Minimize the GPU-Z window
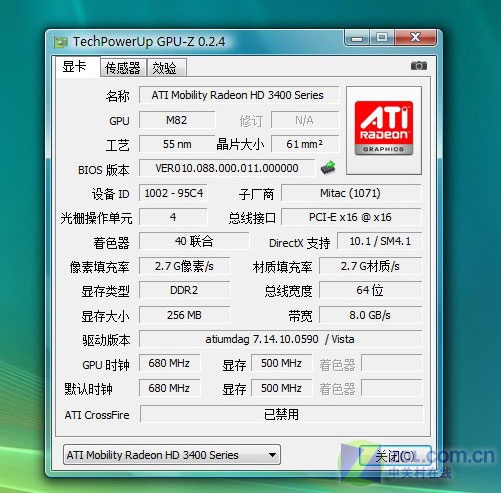 pyautogui.click(x=357, y=38)
